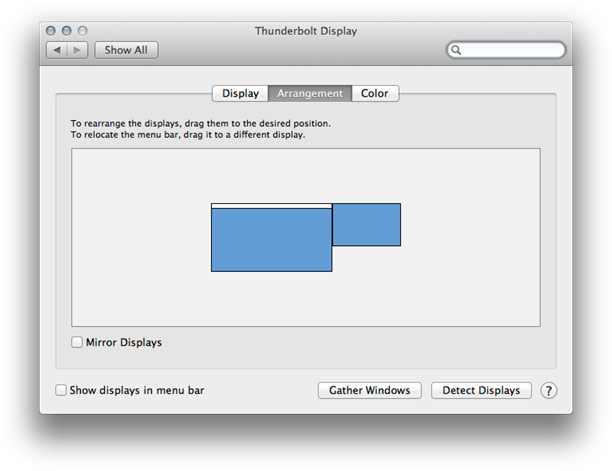Switch to the Display tab
Screen dimensions: 612x471
(x=240, y=93)
